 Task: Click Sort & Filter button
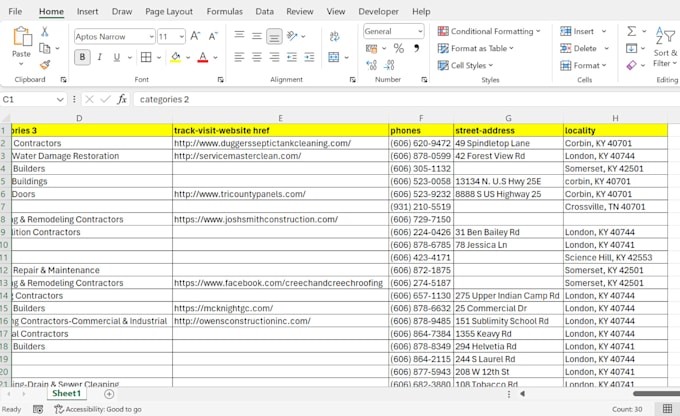pyautogui.click(x=665, y=47)
